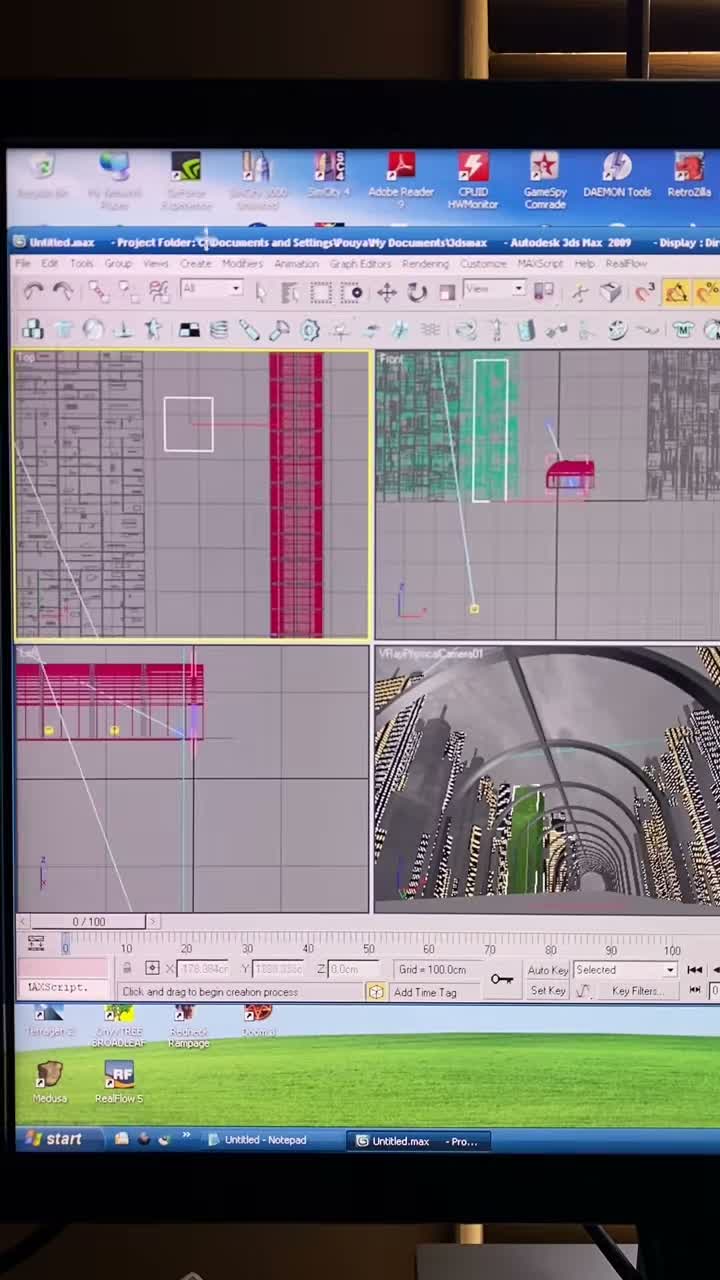Click the Select Object arrow tool
This screenshot has width=720, height=1280.
(262, 292)
